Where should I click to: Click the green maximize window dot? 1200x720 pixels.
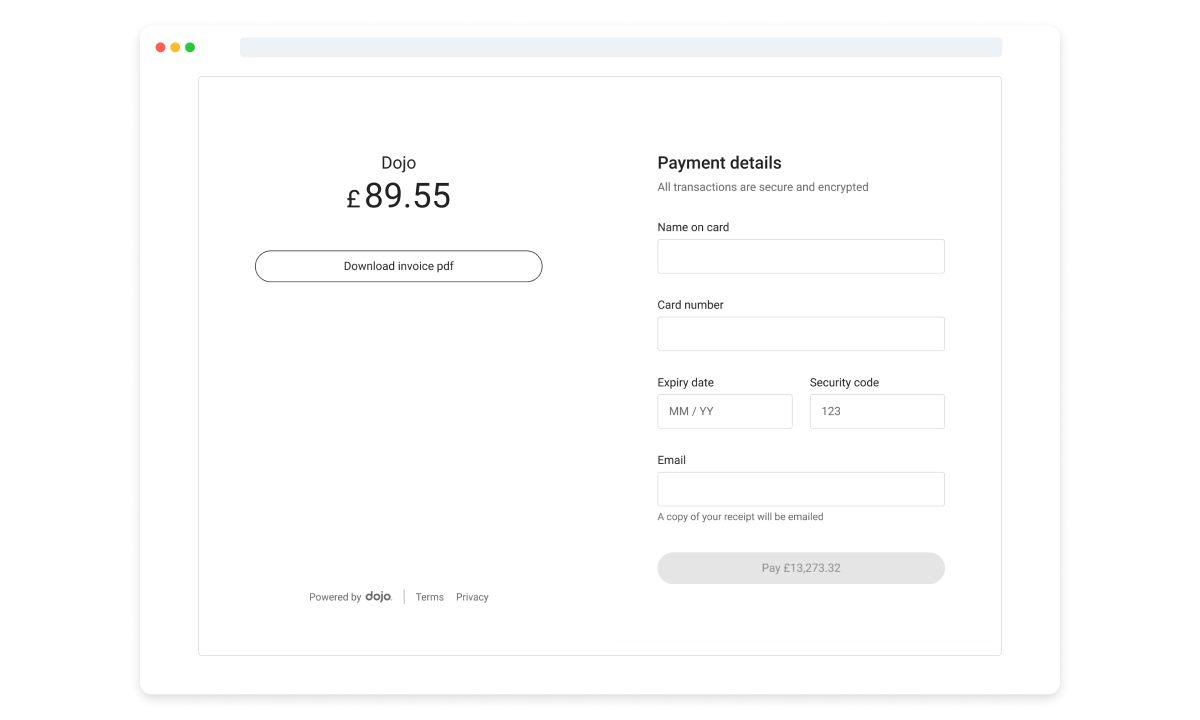pyautogui.click(x=190, y=47)
